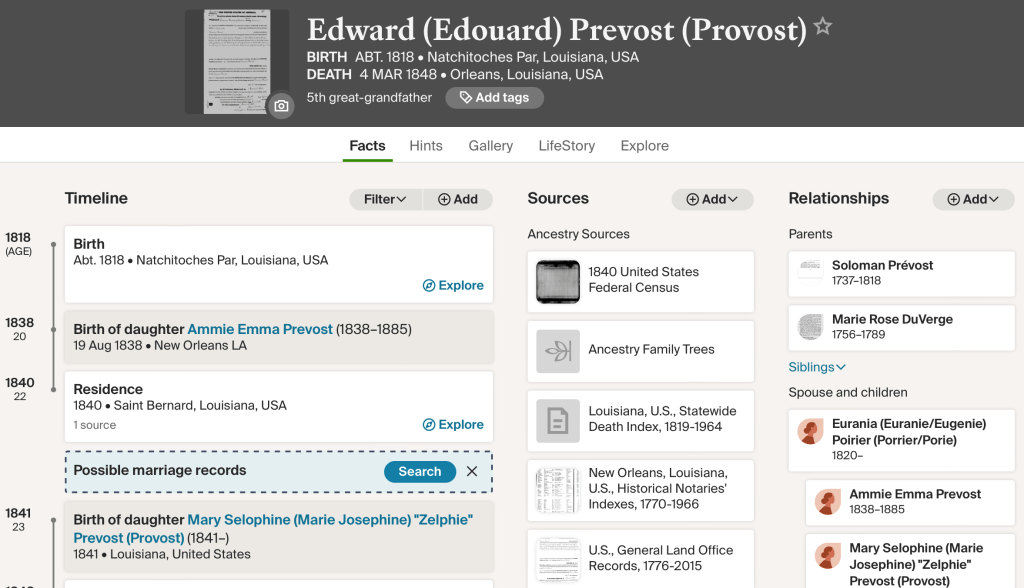Viewport: 1024px width, 588px height.
Task: Click the Statewide Death Index document icon
Action: coord(557,420)
